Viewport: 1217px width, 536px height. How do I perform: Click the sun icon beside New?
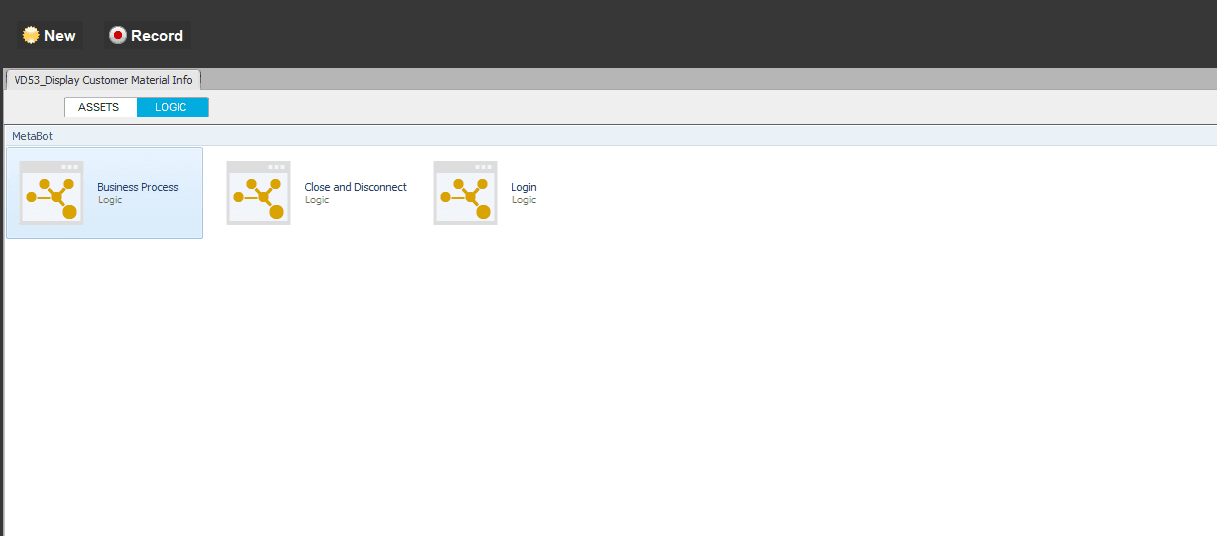31,35
